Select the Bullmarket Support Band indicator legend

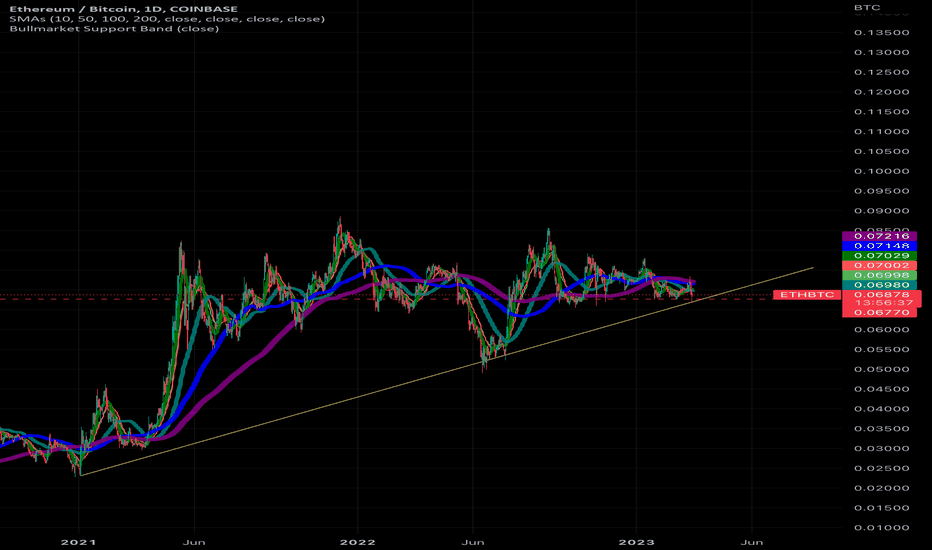(x=114, y=29)
